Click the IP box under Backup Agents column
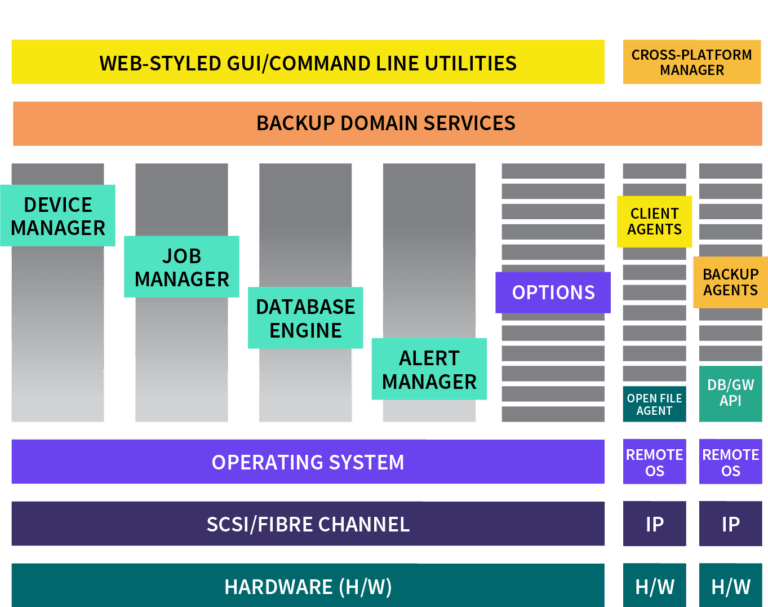This screenshot has width=768, height=607. tap(730, 524)
